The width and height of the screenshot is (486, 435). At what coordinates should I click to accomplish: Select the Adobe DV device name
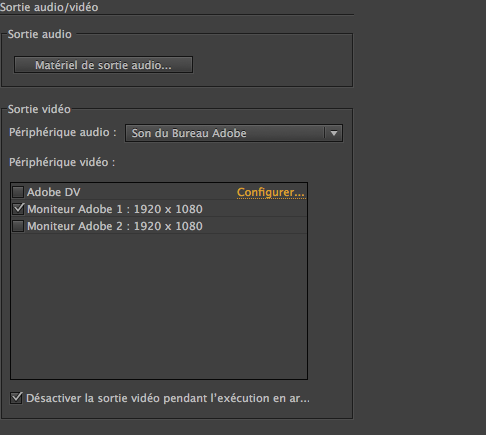pyautogui.click(x=54, y=192)
